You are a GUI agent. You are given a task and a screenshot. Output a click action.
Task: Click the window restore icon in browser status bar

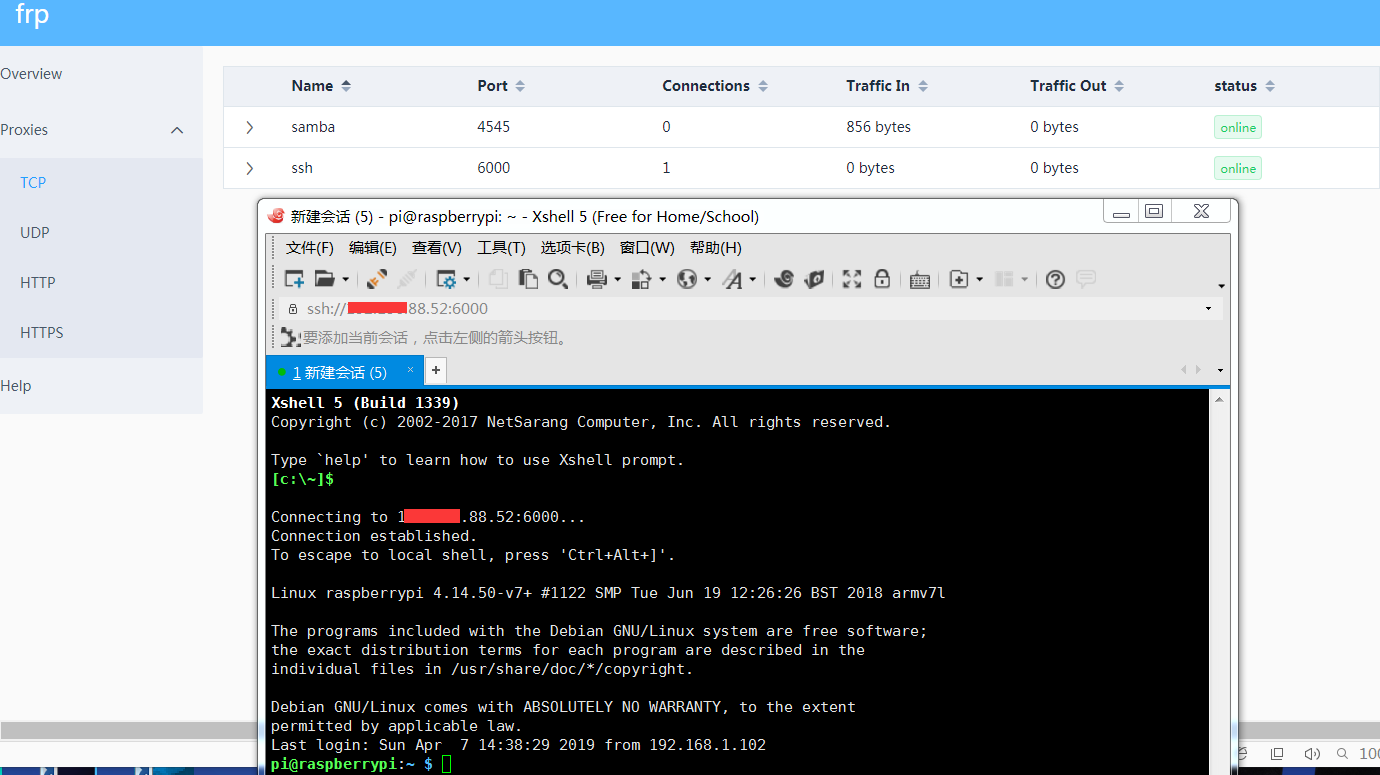click(1277, 753)
